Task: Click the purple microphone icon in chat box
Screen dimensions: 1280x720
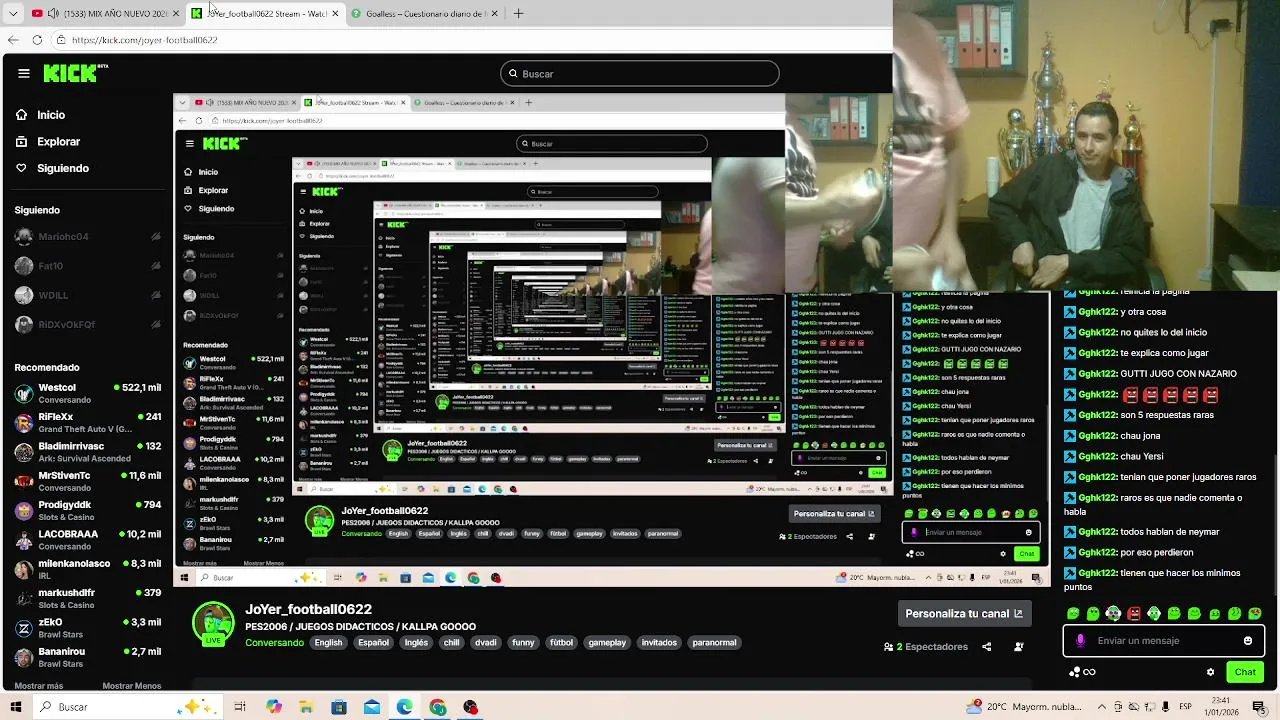Action: coord(1080,641)
